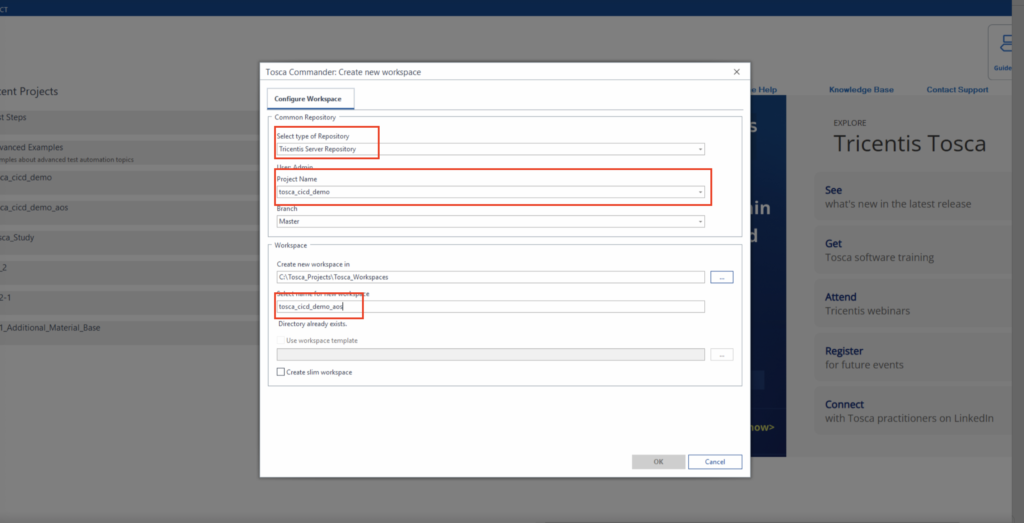The width and height of the screenshot is (1024, 523).
Task: Switch to the Configure Workspace tab
Action: click(x=310, y=99)
